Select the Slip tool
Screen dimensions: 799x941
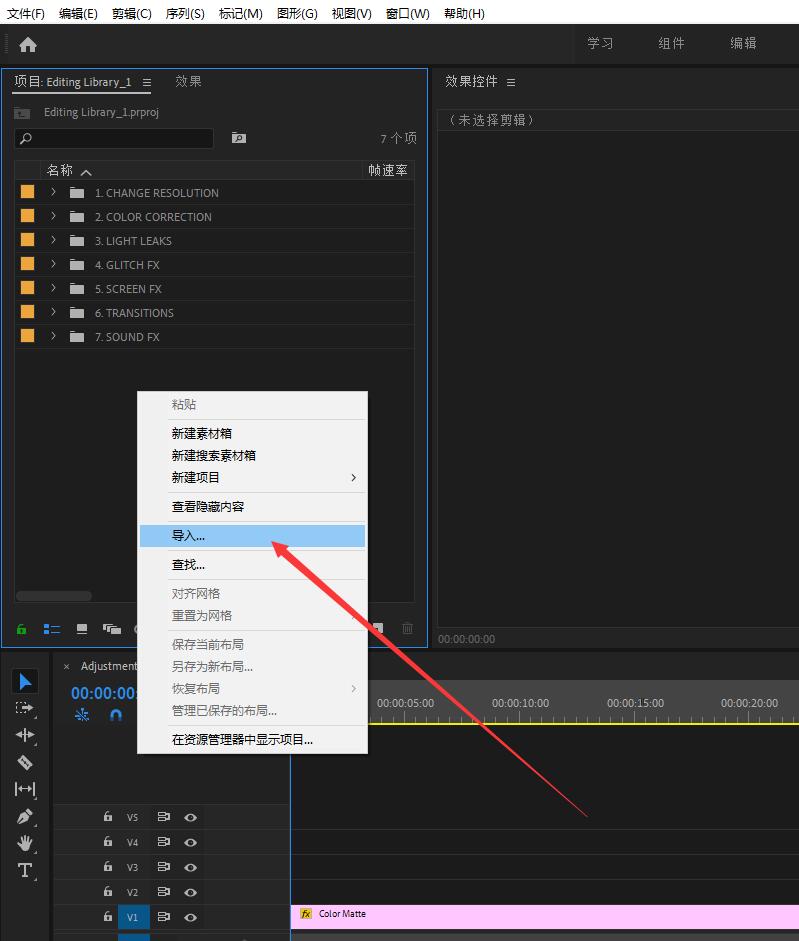point(25,789)
